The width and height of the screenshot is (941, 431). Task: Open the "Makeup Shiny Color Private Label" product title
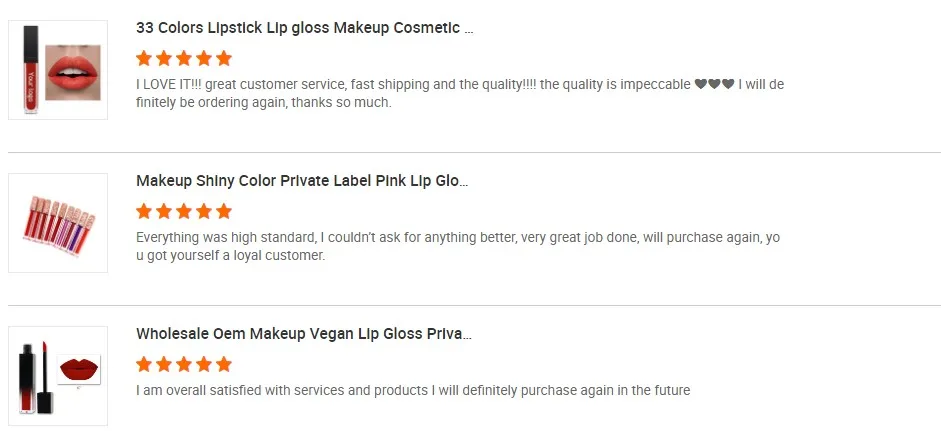(x=301, y=181)
